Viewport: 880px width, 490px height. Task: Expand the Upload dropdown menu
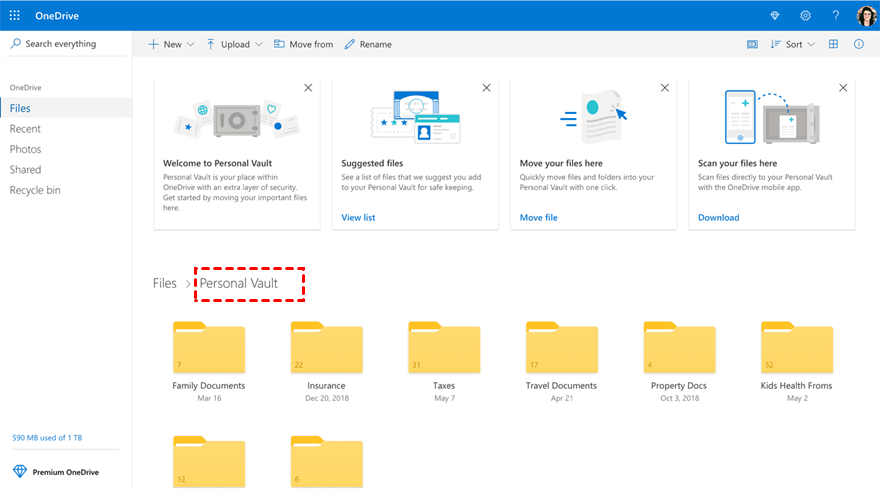click(x=234, y=44)
